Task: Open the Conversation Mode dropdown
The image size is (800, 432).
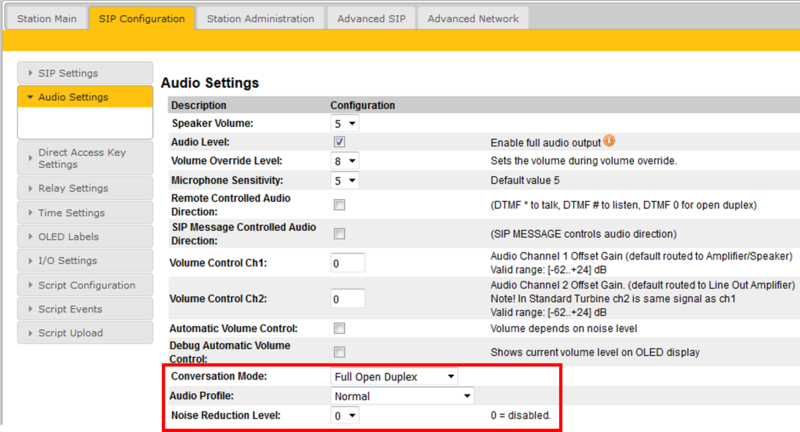Action: pyautogui.click(x=394, y=377)
